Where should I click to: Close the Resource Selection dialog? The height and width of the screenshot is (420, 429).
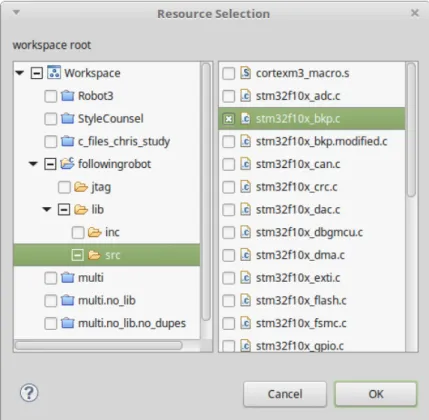(x=415, y=13)
